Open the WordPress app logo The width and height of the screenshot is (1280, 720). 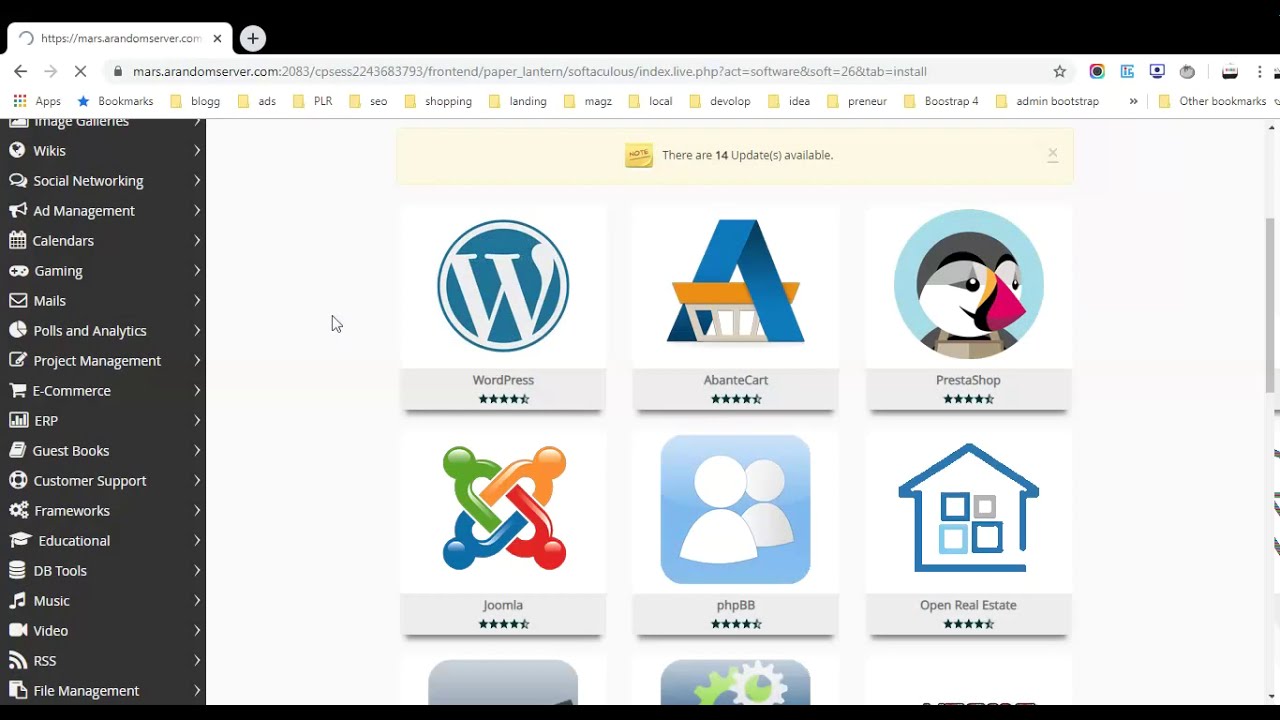pos(503,285)
